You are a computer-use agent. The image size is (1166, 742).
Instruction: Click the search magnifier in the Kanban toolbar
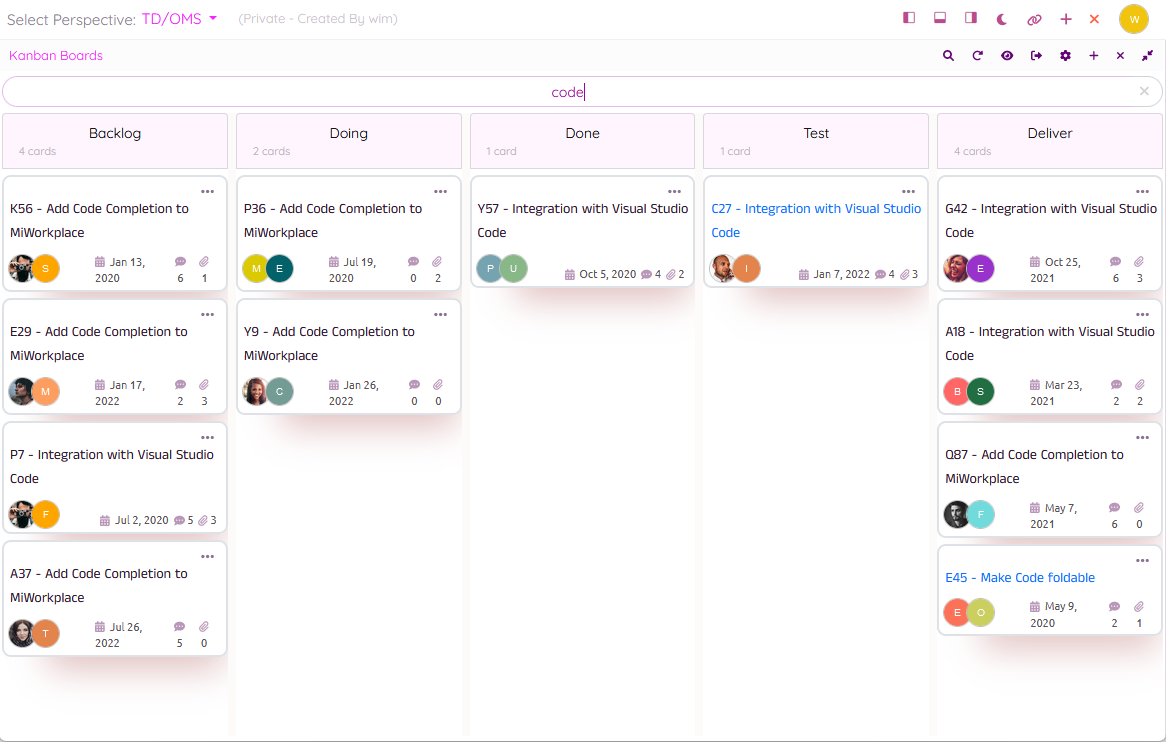coord(948,56)
